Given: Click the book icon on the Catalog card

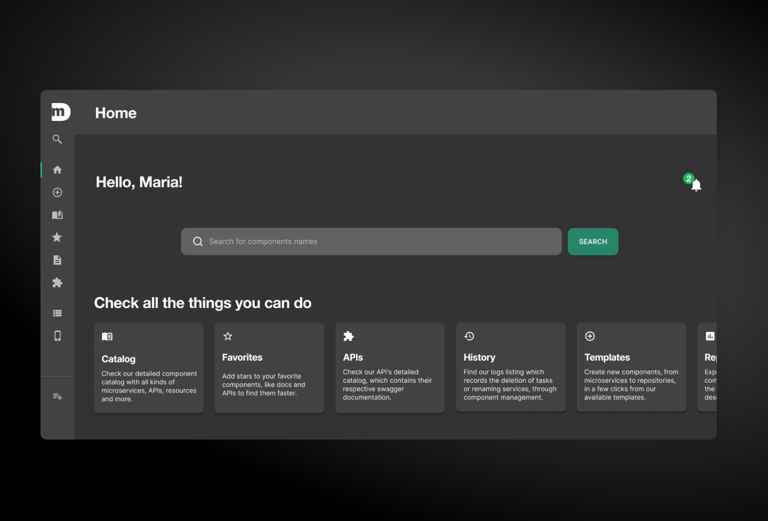Looking at the screenshot, I should (107, 336).
